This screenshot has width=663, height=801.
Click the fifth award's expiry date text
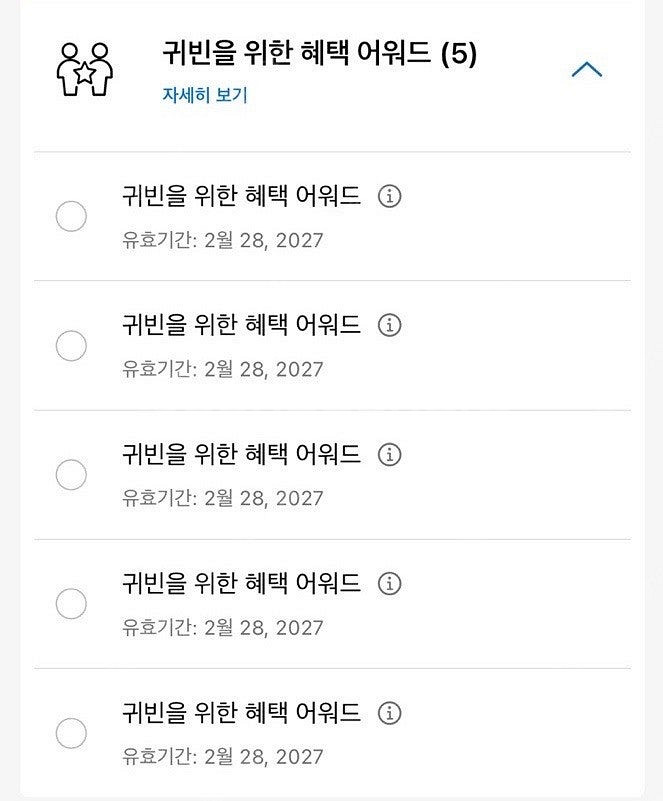pos(223,757)
